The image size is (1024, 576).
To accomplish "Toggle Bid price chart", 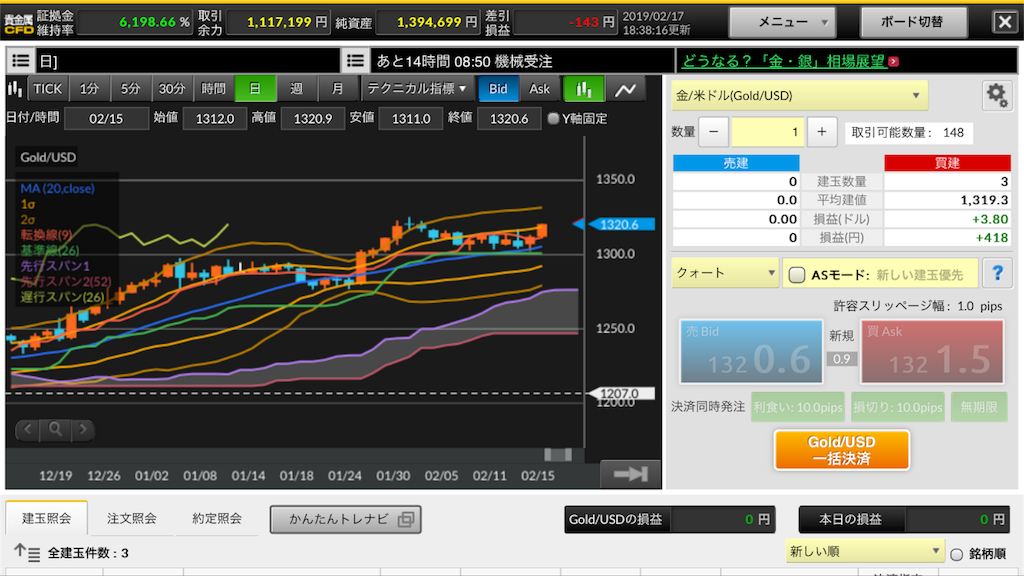I will coord(498,89).
